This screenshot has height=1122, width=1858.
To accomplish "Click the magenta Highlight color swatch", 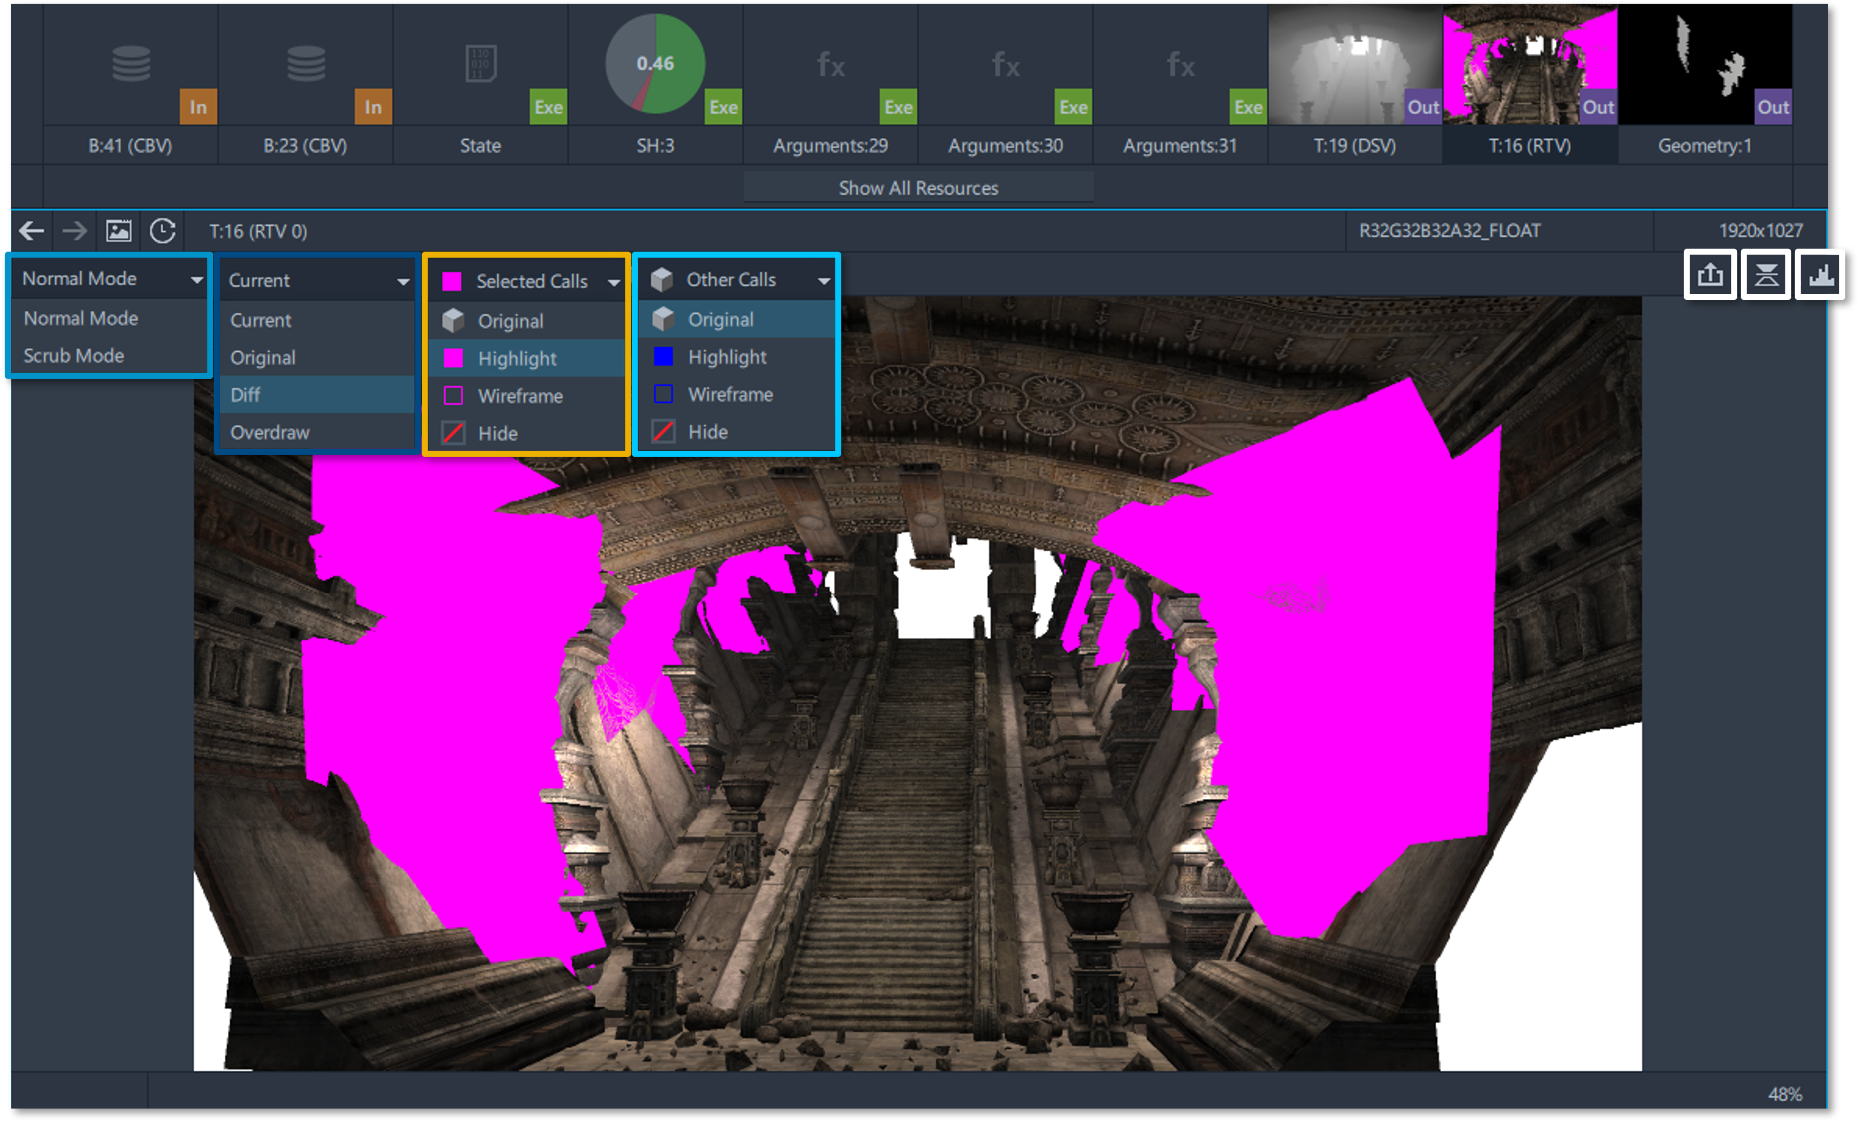I will tap(453, 358).
